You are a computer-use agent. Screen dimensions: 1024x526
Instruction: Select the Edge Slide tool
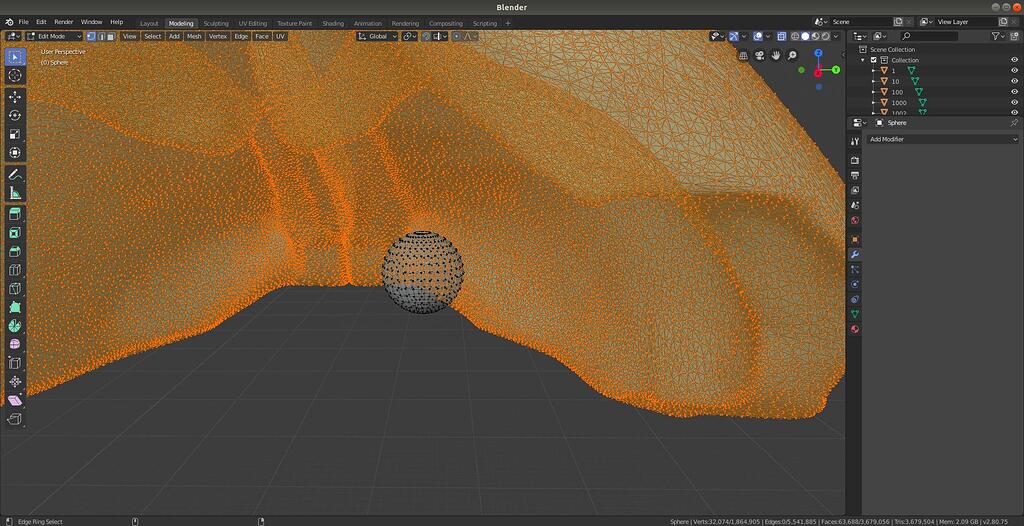point(15,363)
